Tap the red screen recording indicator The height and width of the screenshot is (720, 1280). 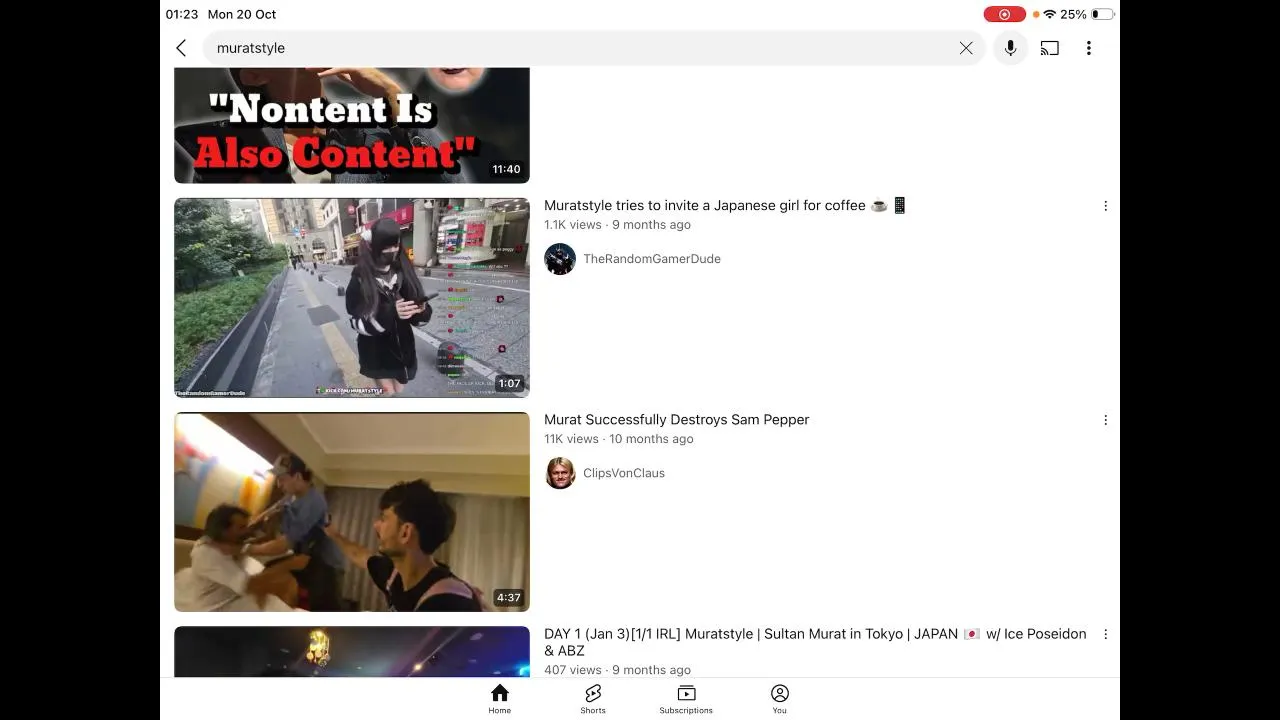pos(1004,14)
